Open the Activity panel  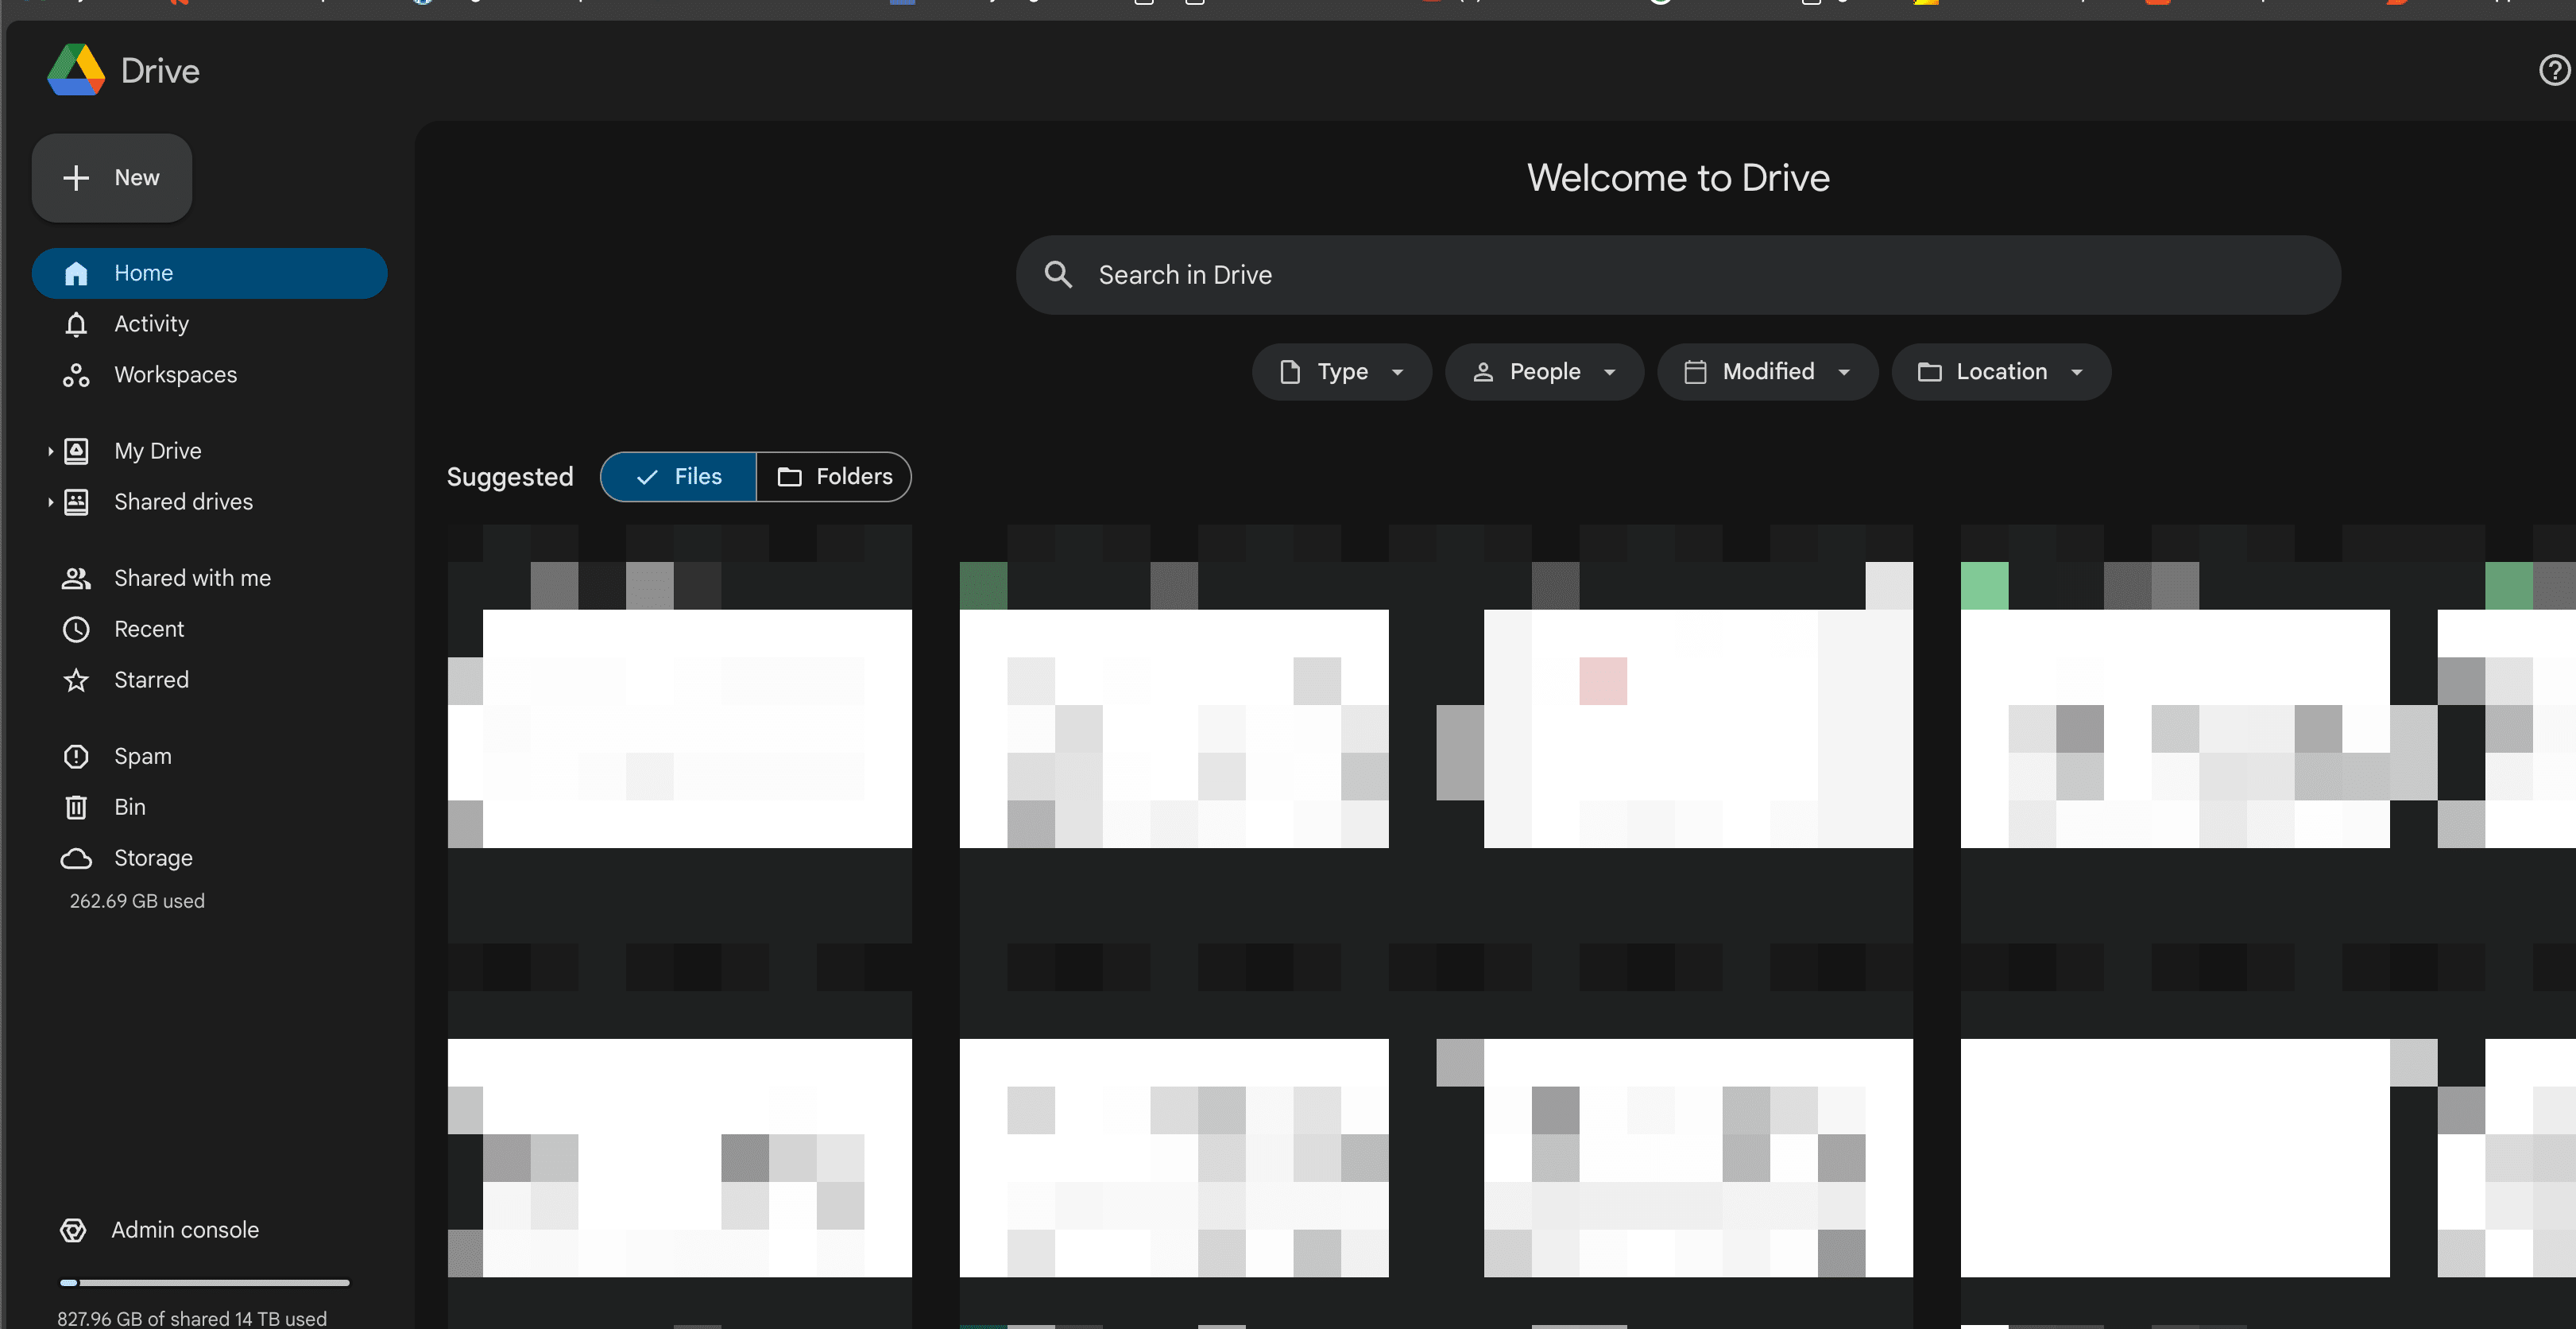click(151, 324)
